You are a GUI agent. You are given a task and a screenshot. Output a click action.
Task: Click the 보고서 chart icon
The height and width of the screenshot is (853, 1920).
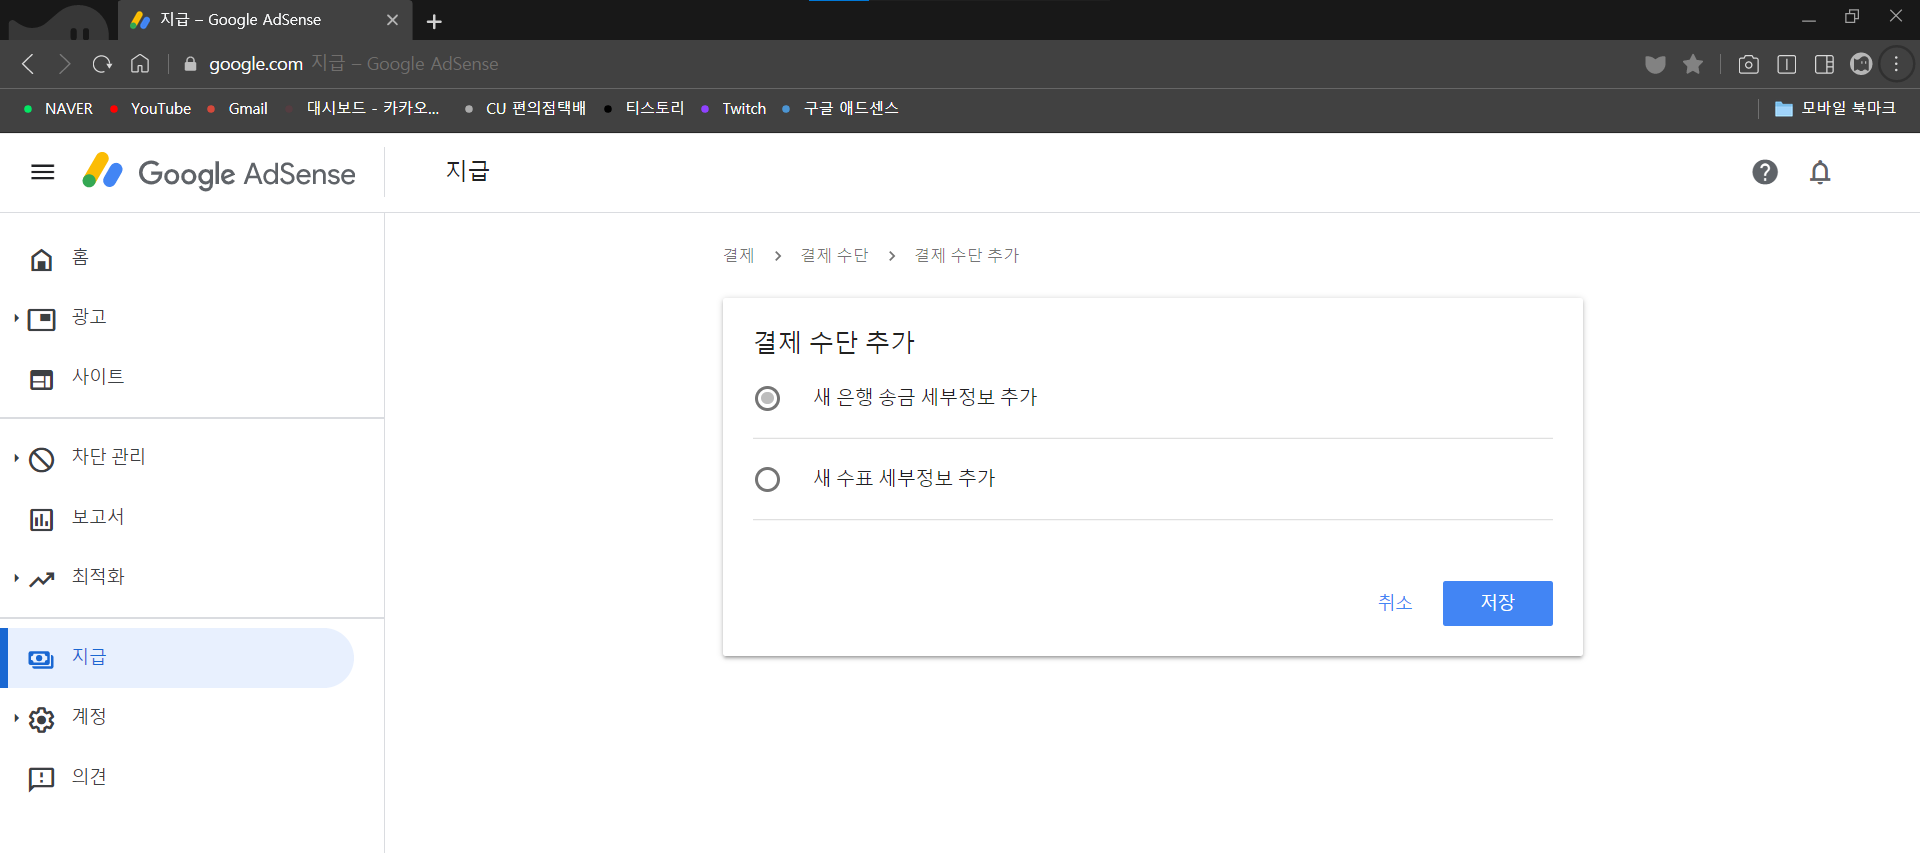41,520
